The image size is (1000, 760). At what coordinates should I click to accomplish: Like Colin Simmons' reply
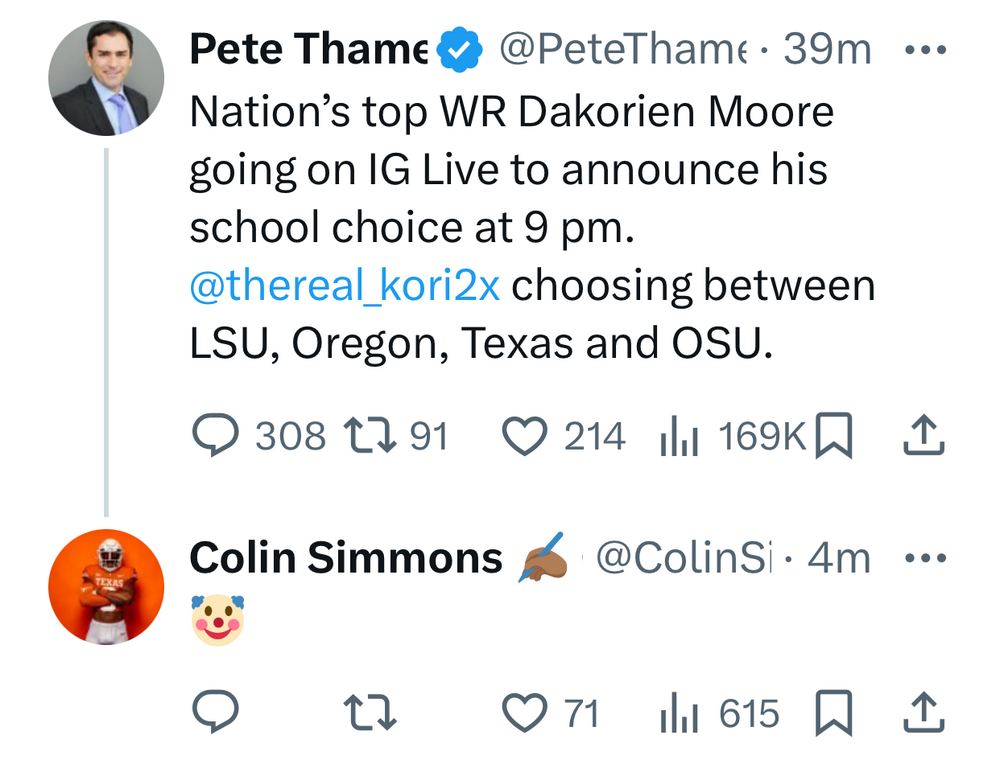(x=521, y=713)
